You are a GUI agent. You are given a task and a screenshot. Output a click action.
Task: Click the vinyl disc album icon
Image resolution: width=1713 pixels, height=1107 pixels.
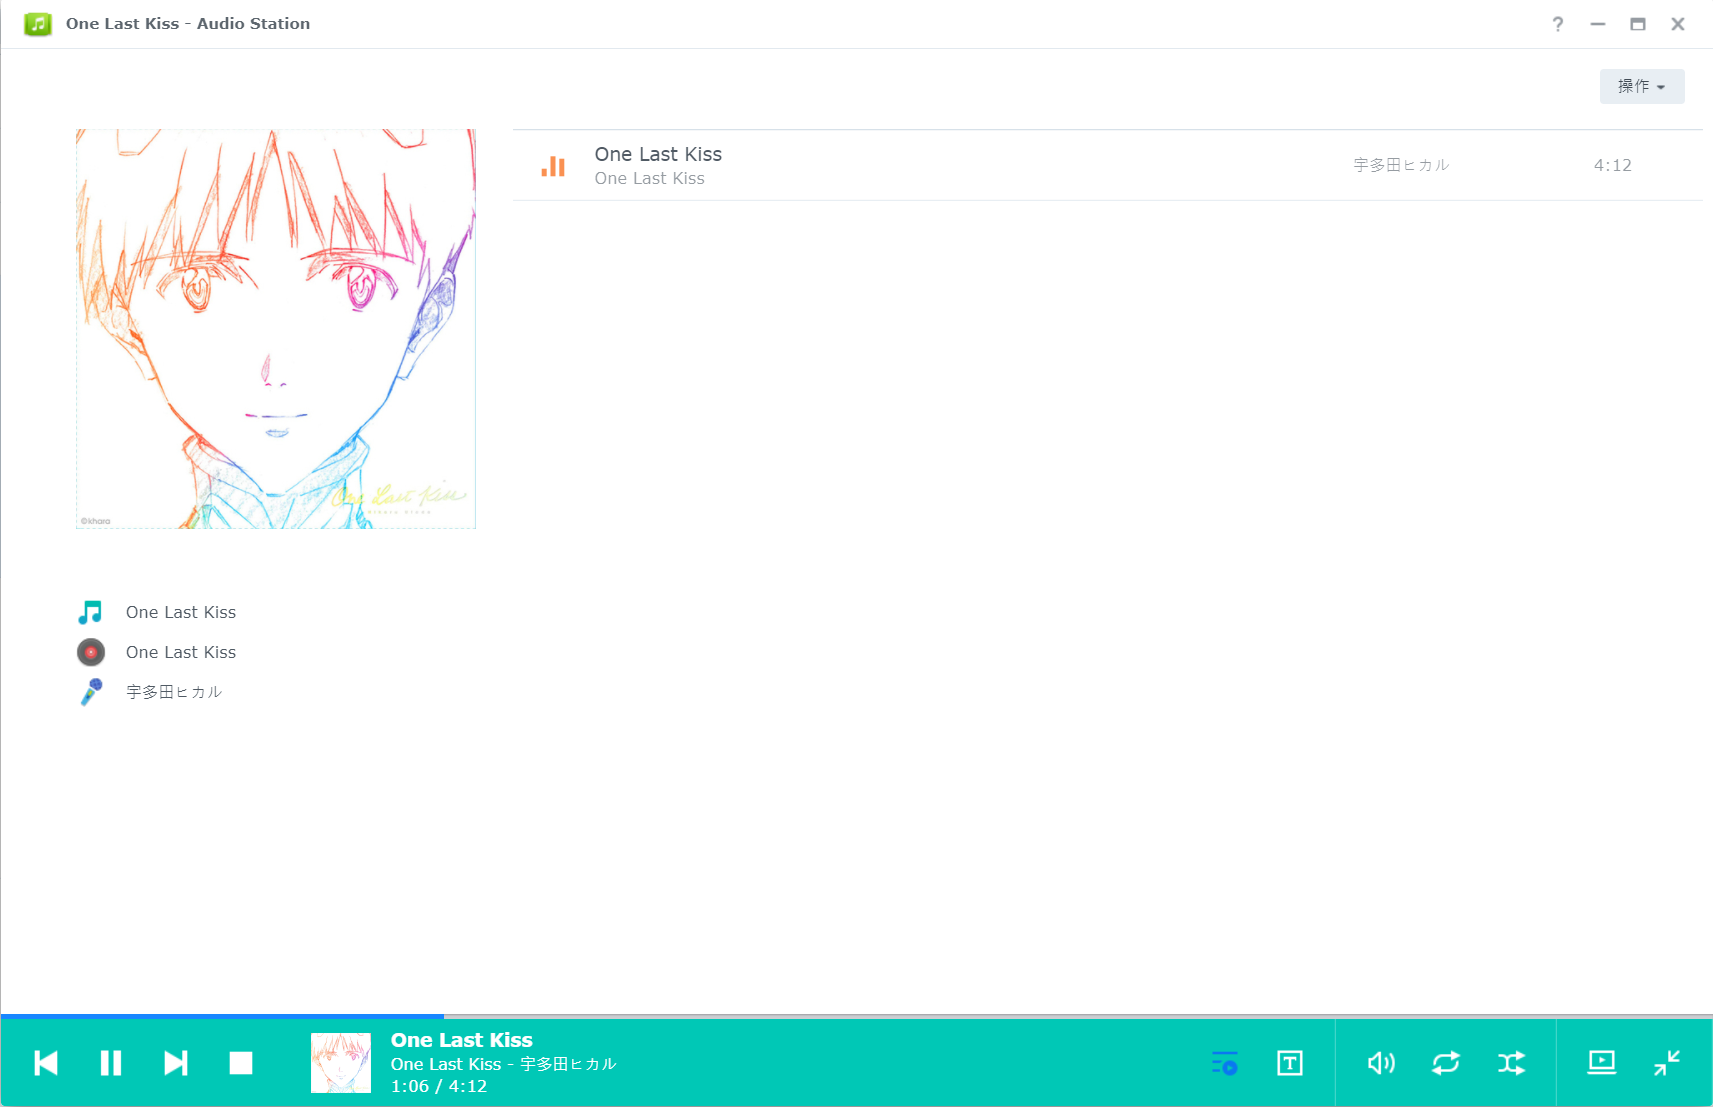coord(91,652)
